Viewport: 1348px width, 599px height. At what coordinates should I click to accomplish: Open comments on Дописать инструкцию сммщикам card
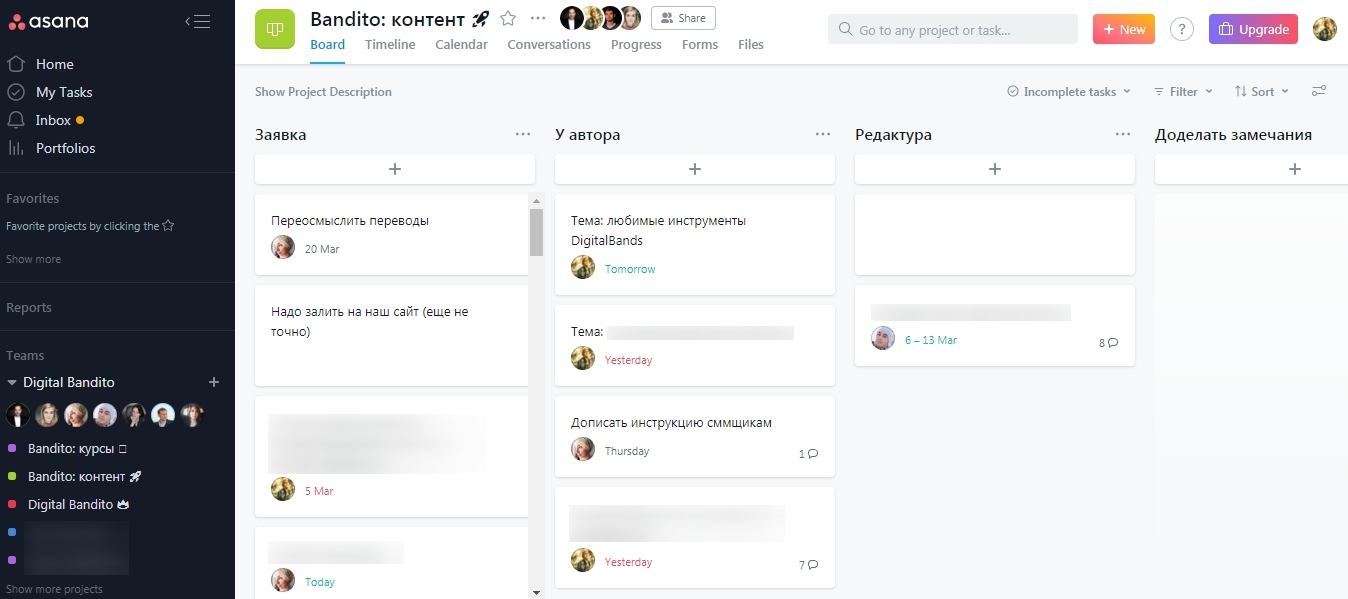tap(808, 454)
